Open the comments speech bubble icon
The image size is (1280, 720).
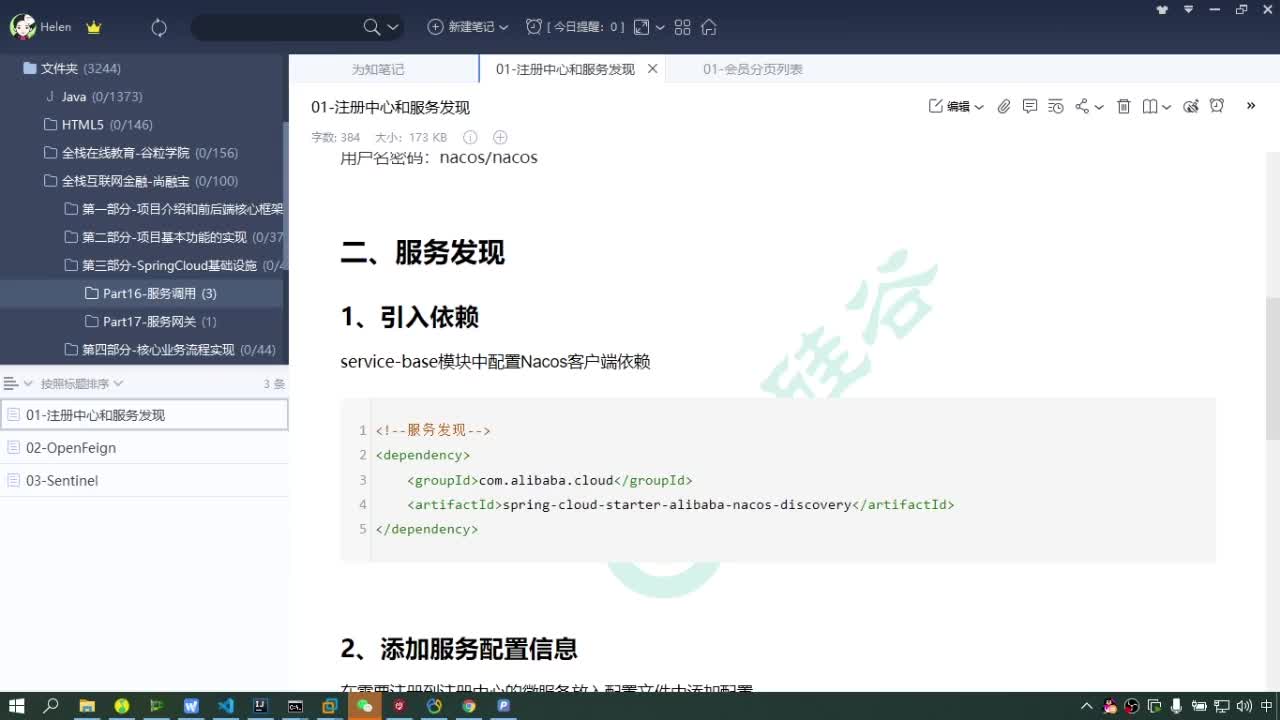tap(1030, 106)
